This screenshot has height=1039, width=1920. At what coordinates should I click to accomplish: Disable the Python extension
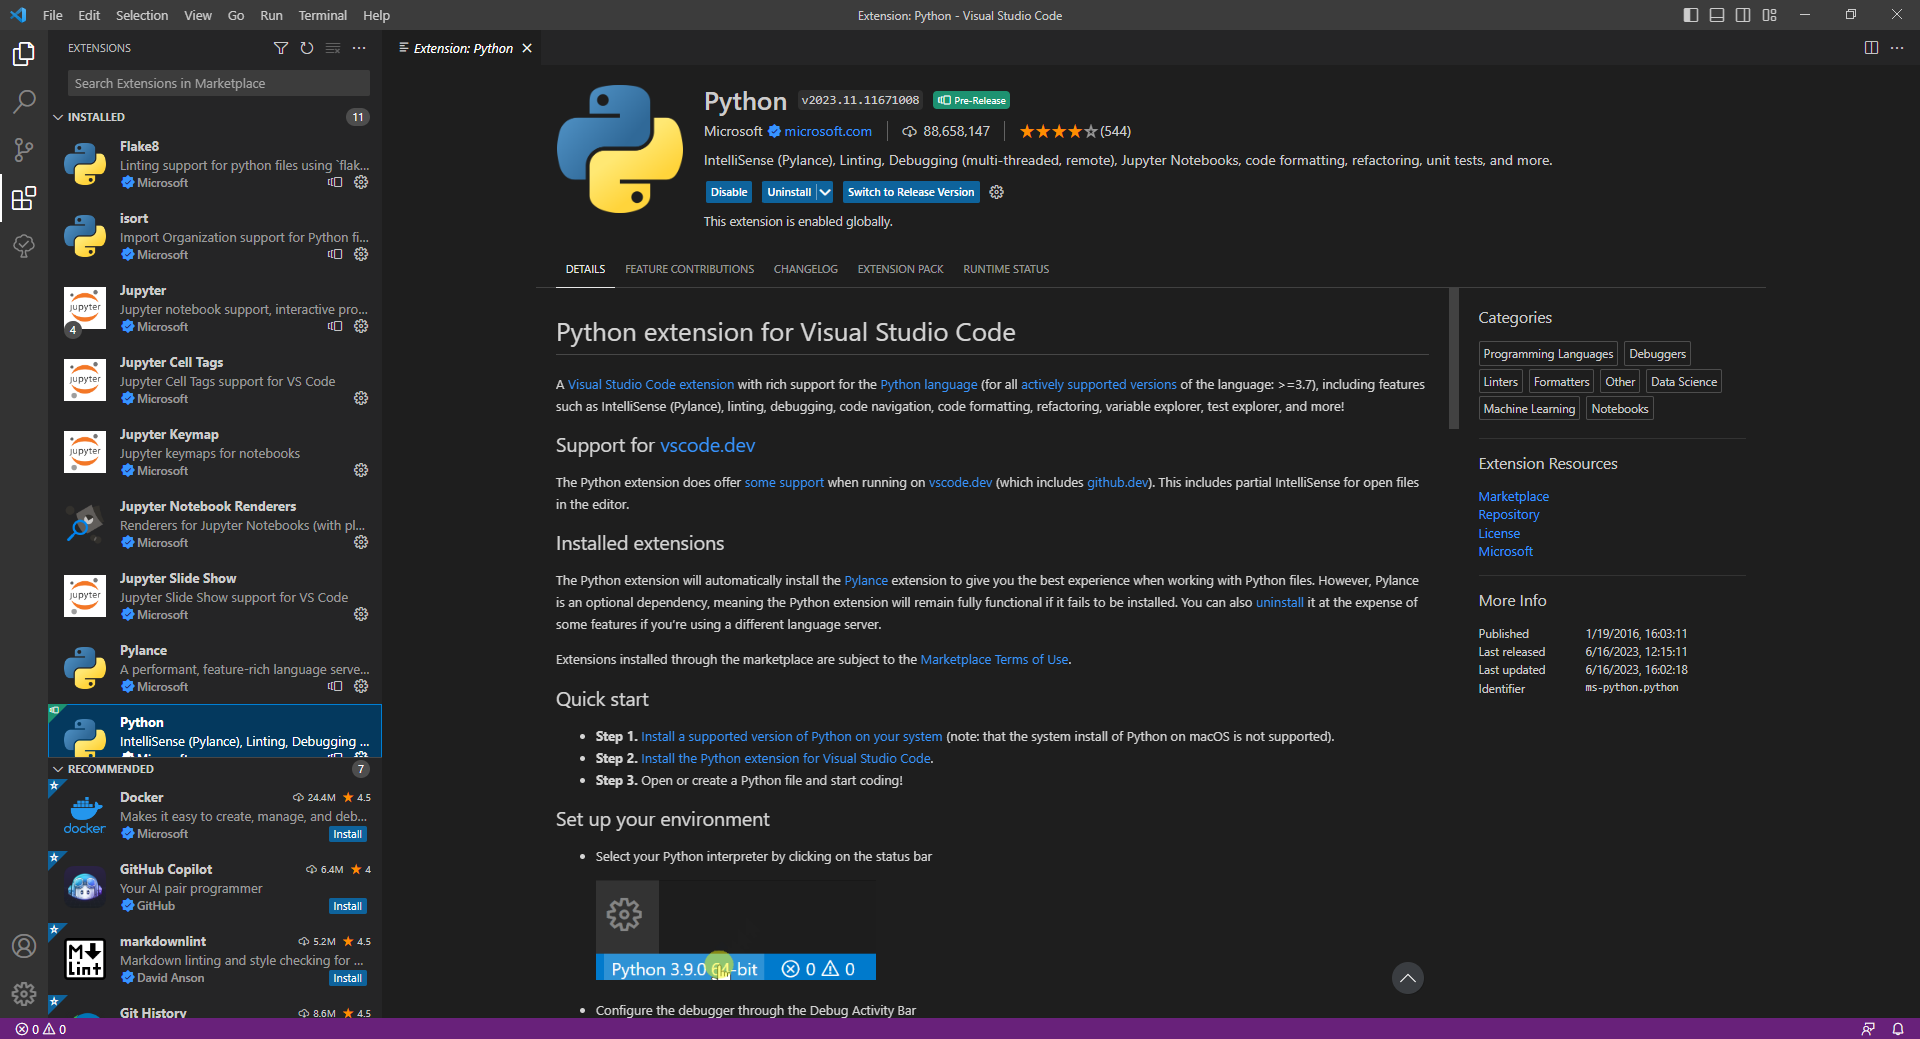[729, 192]
